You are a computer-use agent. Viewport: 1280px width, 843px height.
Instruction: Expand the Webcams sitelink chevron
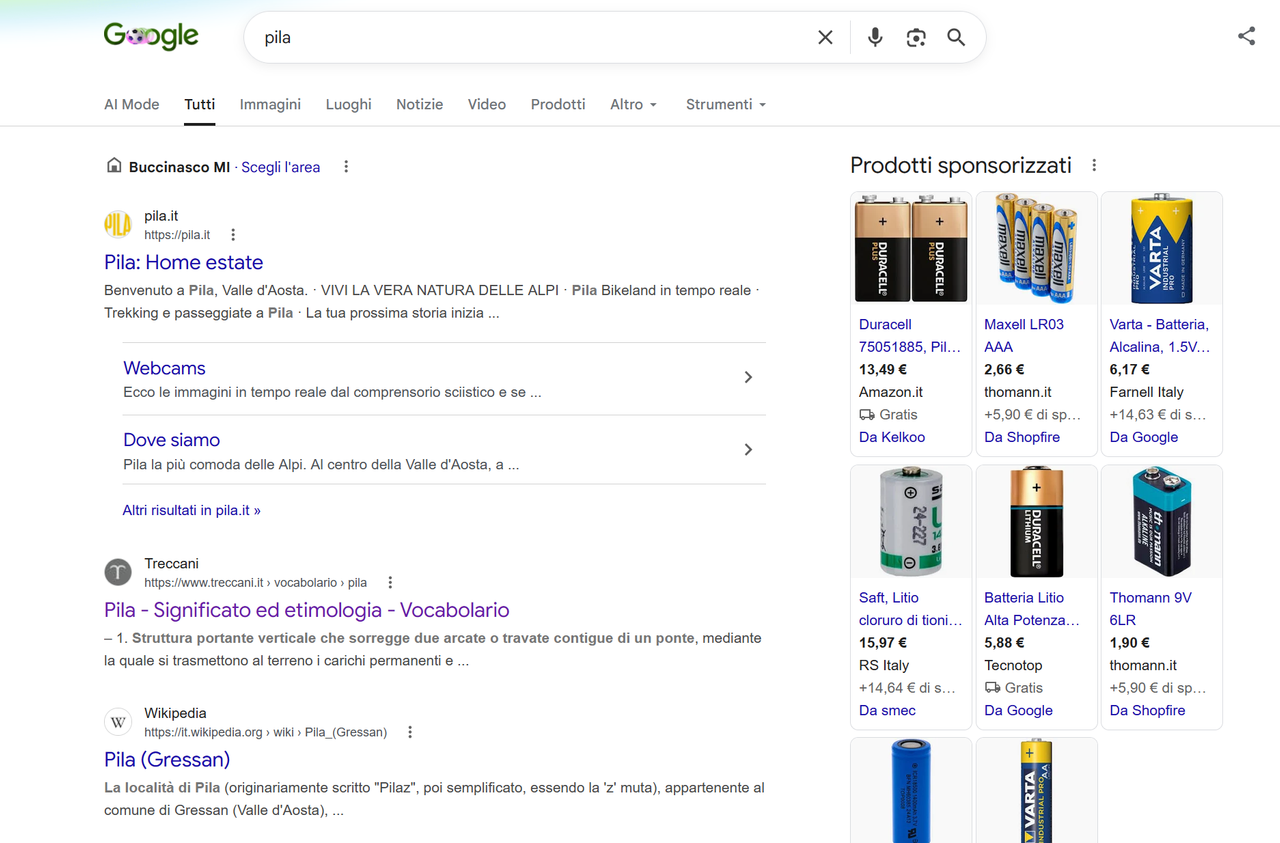pyautogui.click(x=748, y=377)
